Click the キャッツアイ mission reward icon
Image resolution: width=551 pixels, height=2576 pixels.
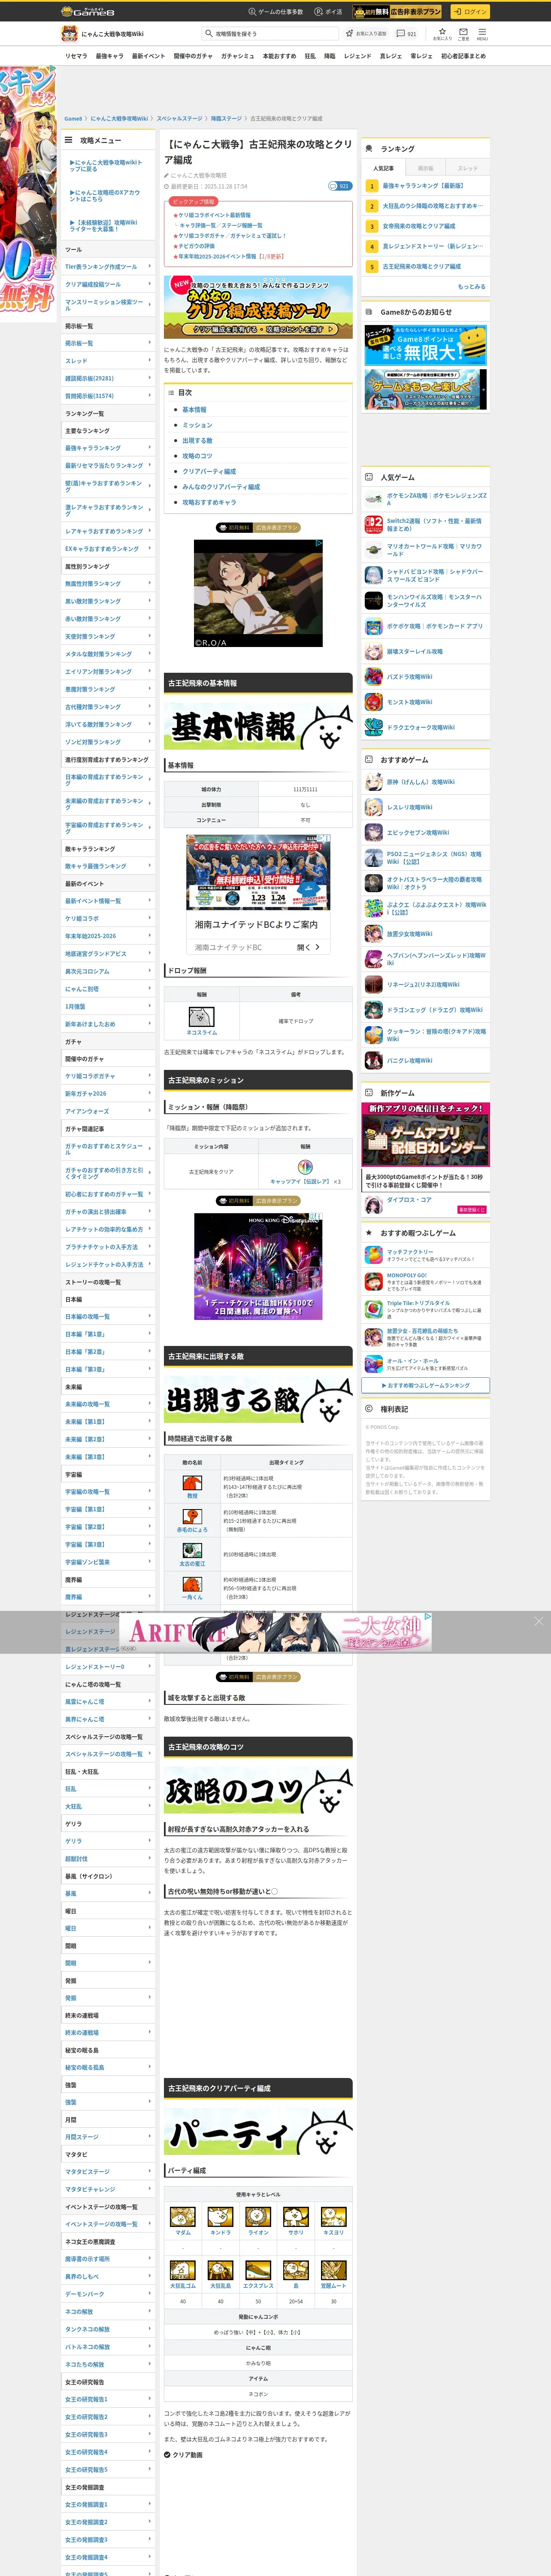(x=305, y=1167)
